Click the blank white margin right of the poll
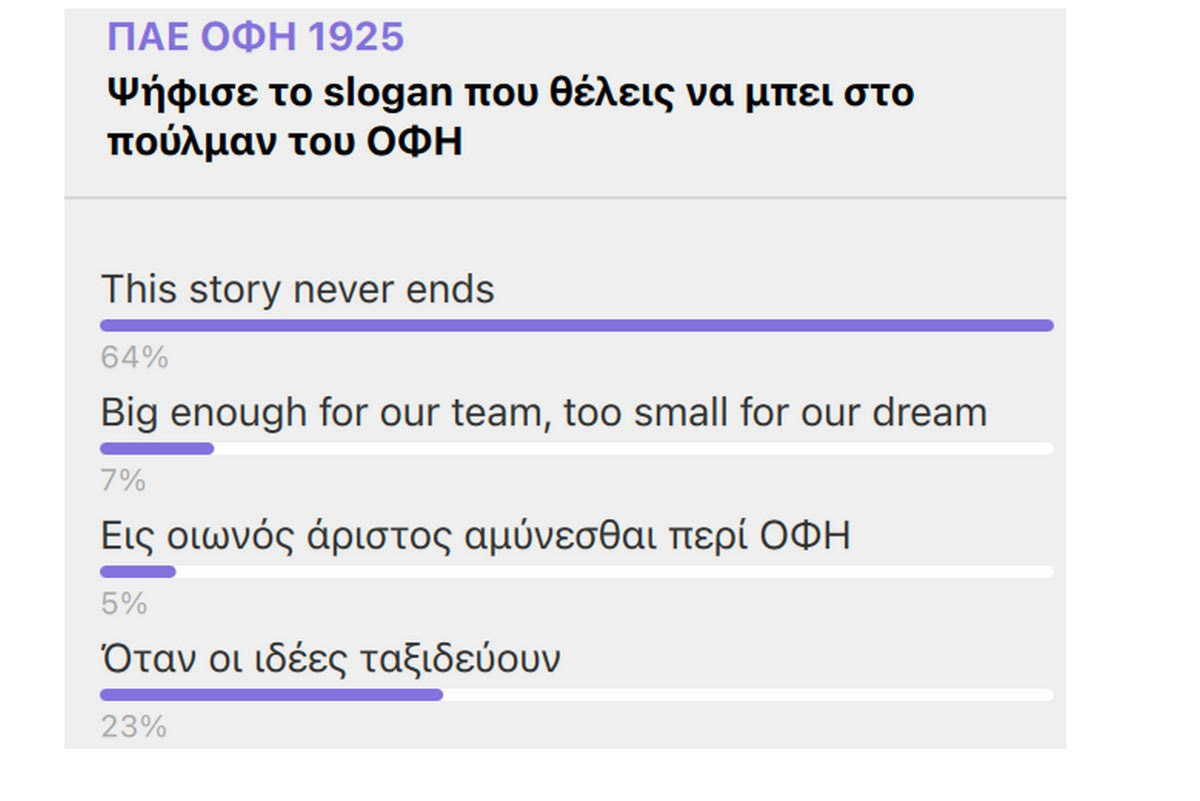 [1132, 400]
